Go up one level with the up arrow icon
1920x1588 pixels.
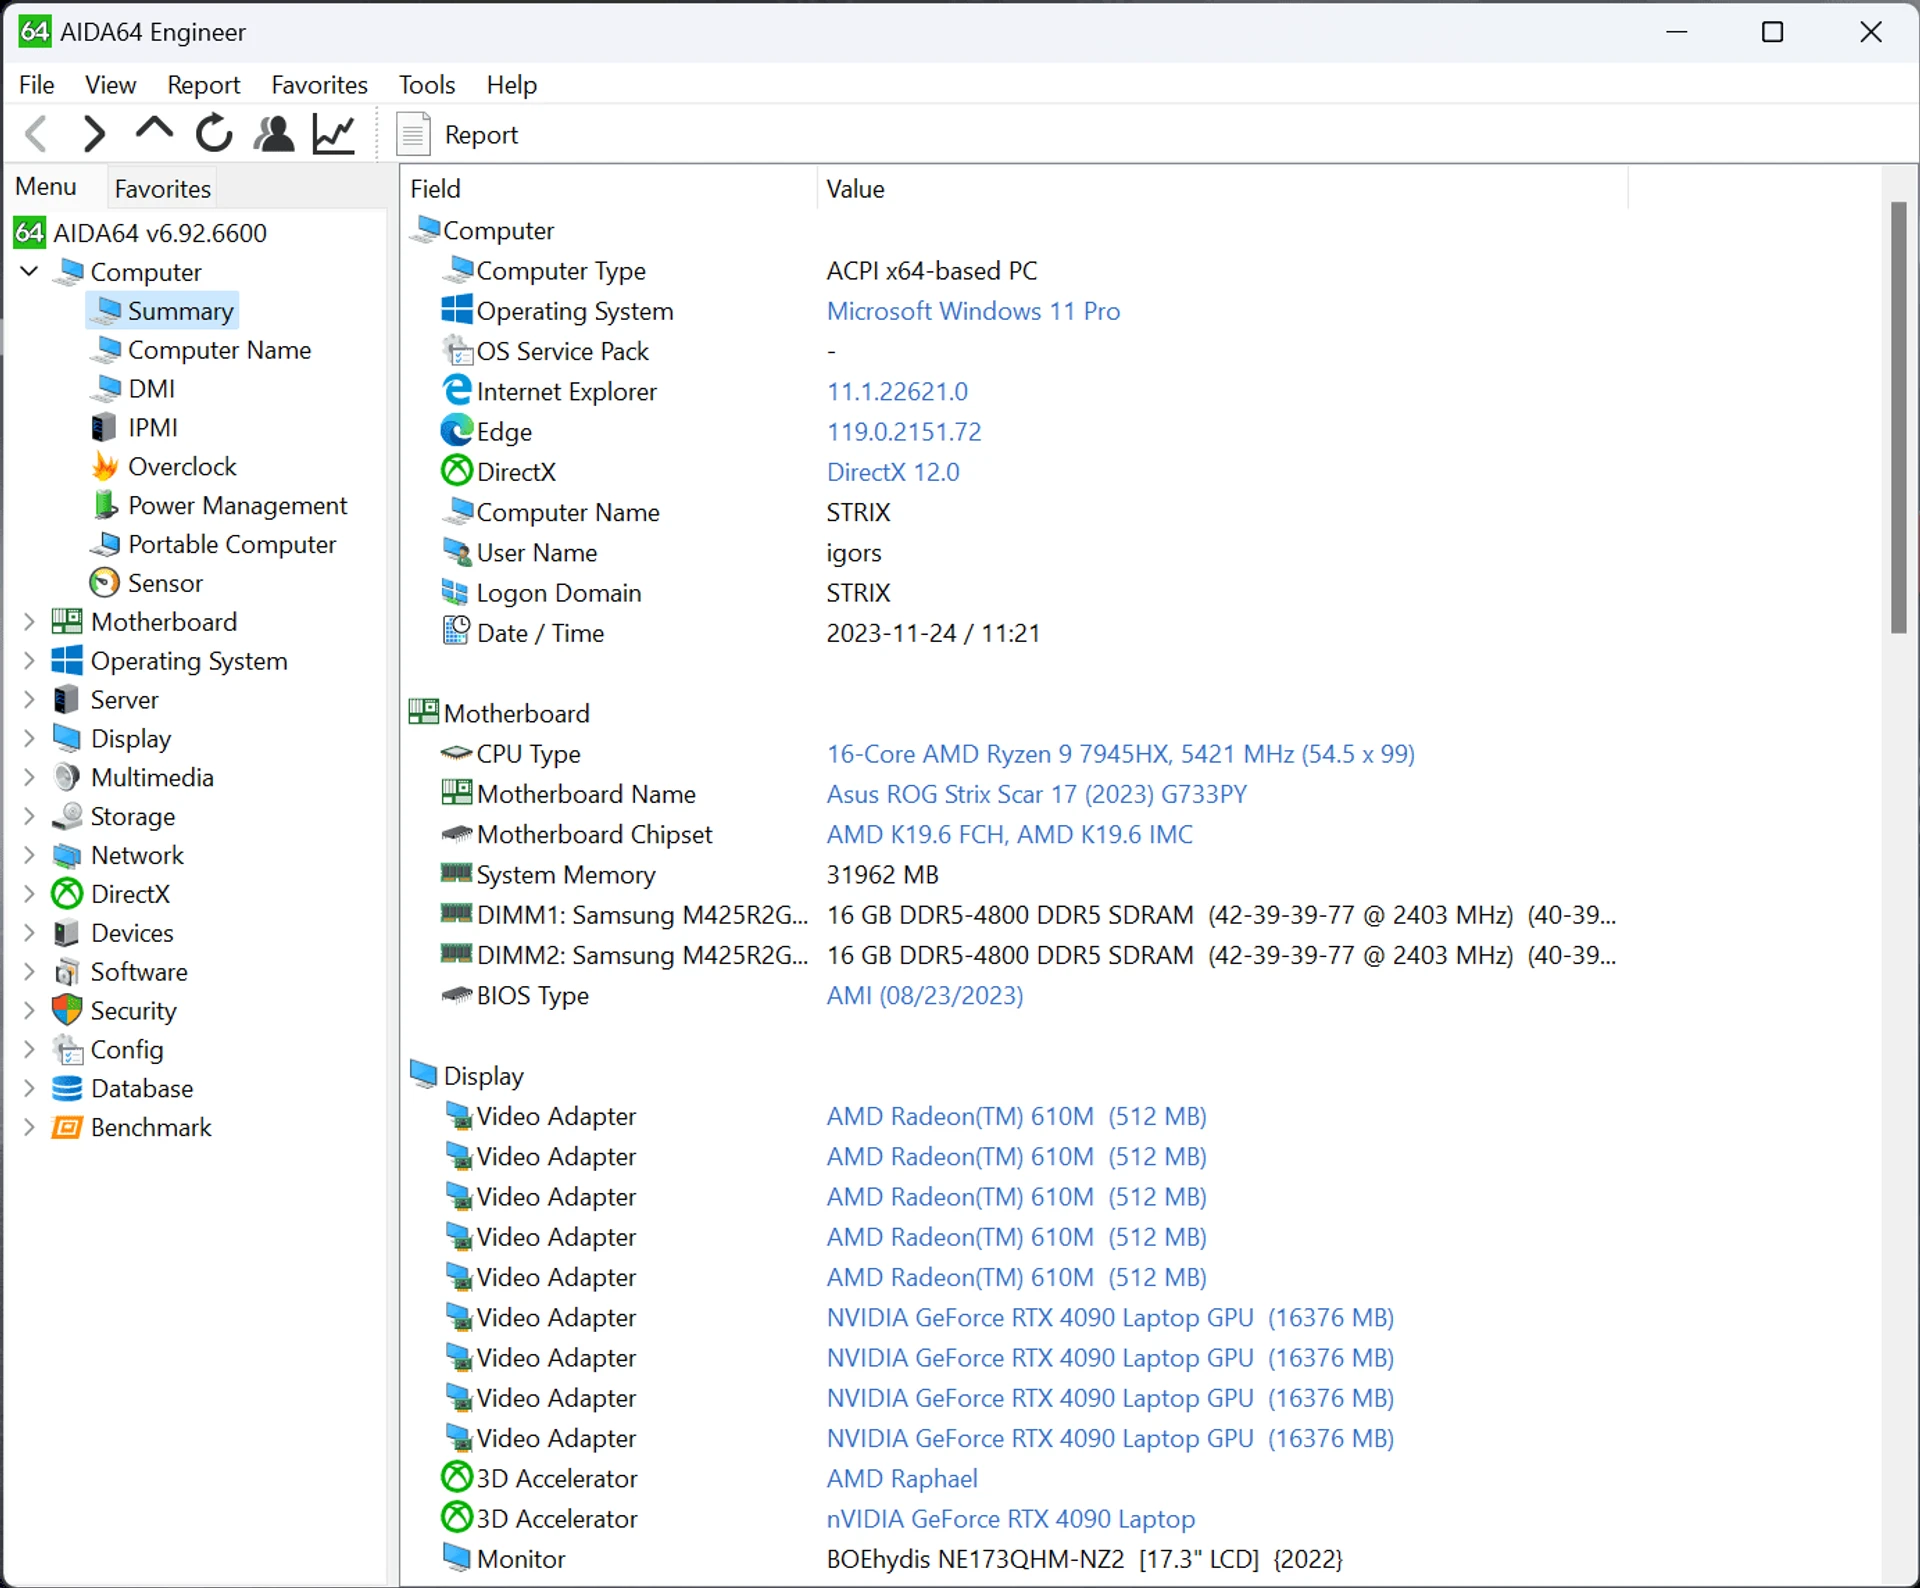click(154, 131)
